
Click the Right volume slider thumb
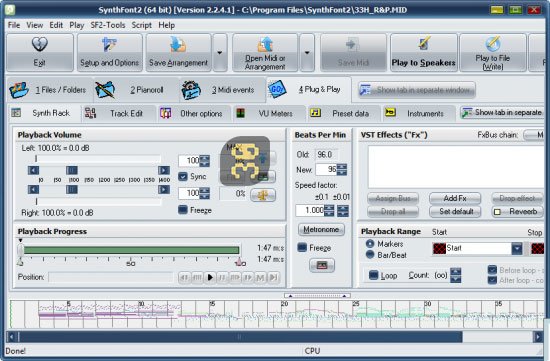(72, 189)
